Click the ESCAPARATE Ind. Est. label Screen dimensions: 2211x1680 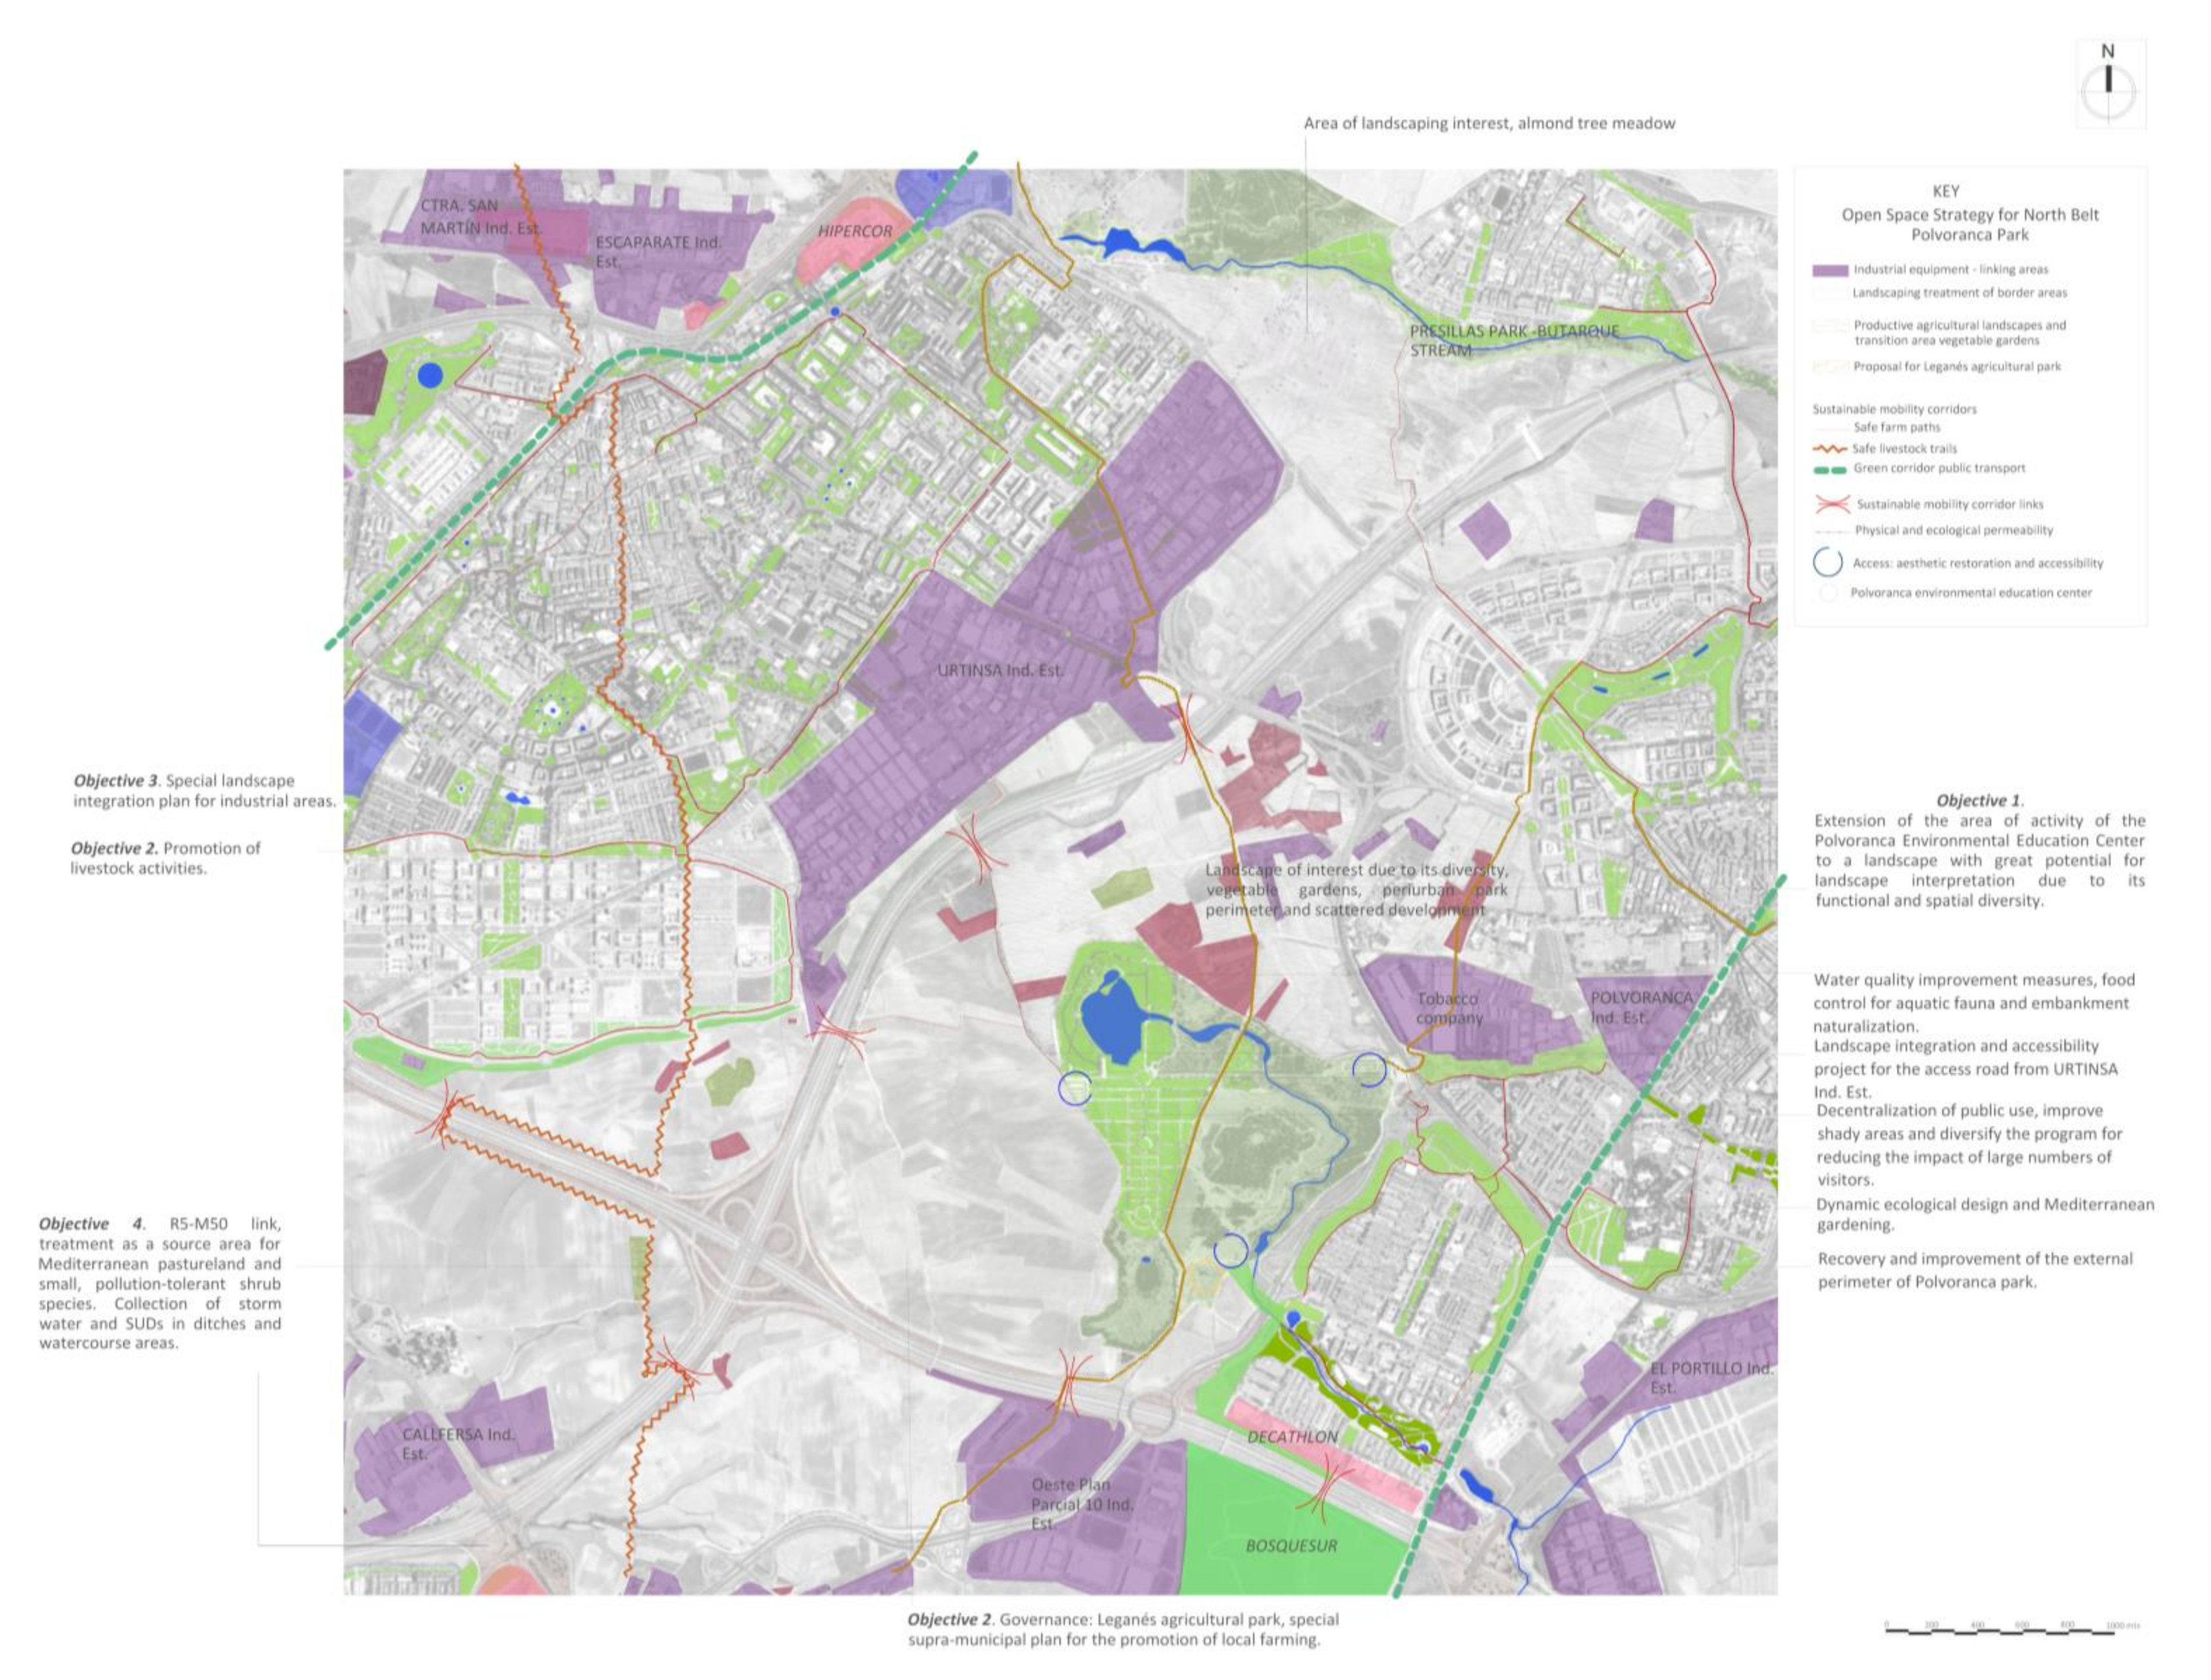[x=658, y=252]
